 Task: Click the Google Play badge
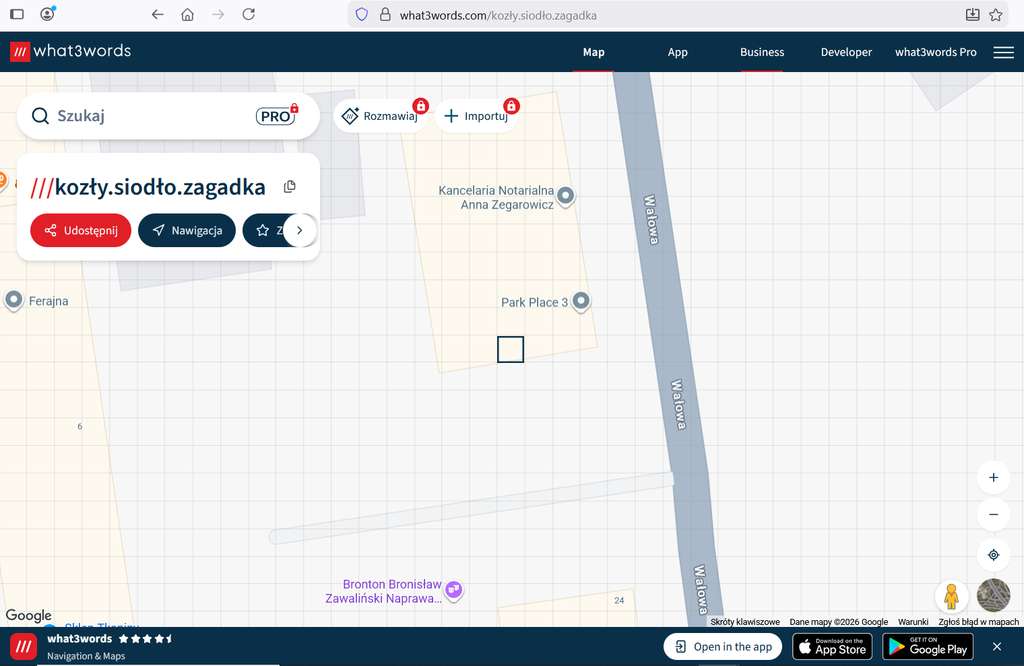click(928, 646)
